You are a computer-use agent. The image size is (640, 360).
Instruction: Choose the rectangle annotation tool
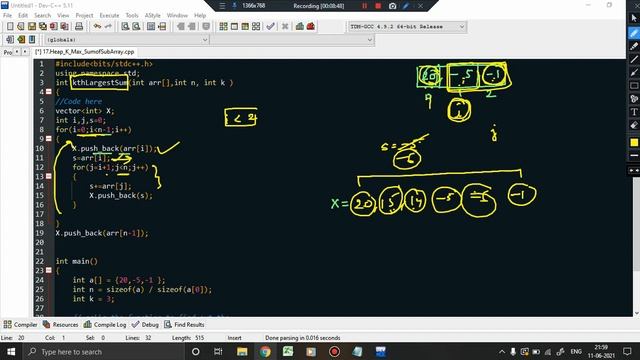coord(634,86)
